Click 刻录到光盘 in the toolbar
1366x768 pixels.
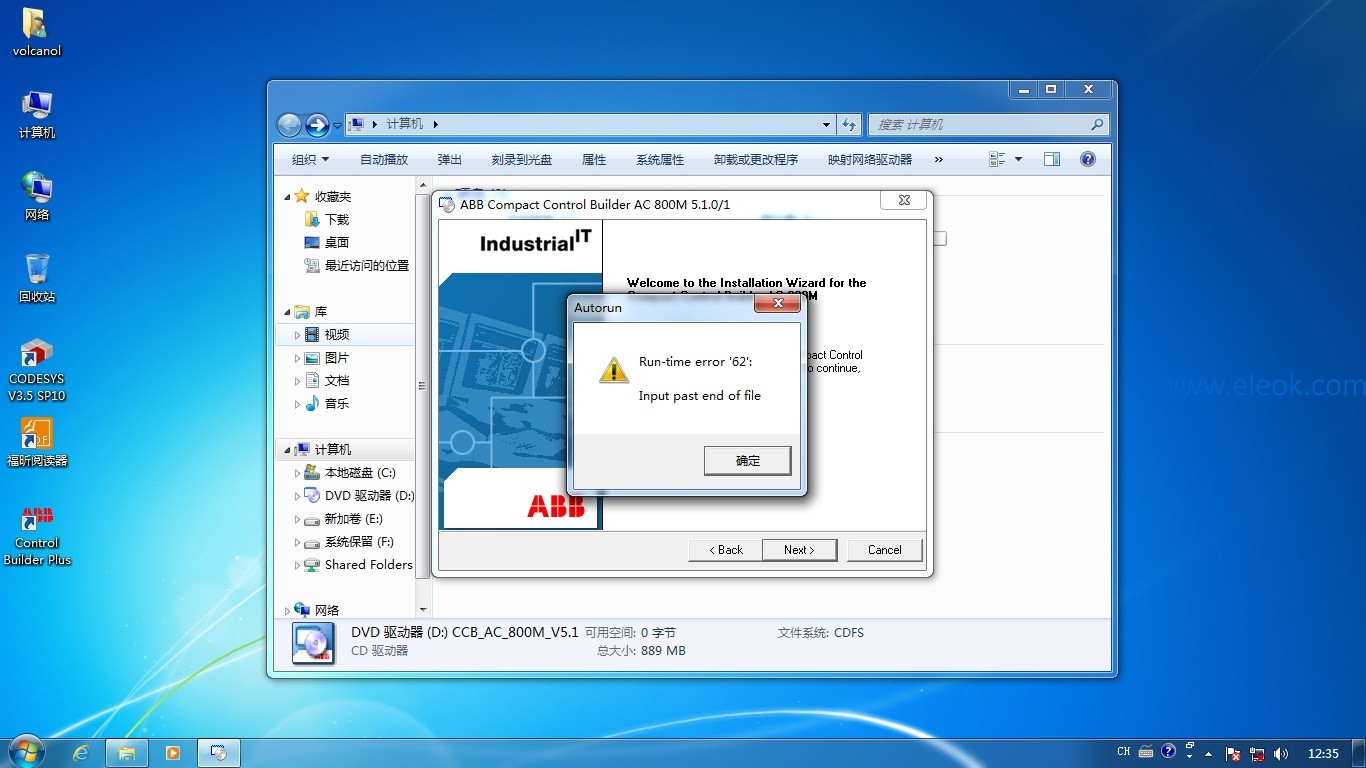click(x=522, y=160)
